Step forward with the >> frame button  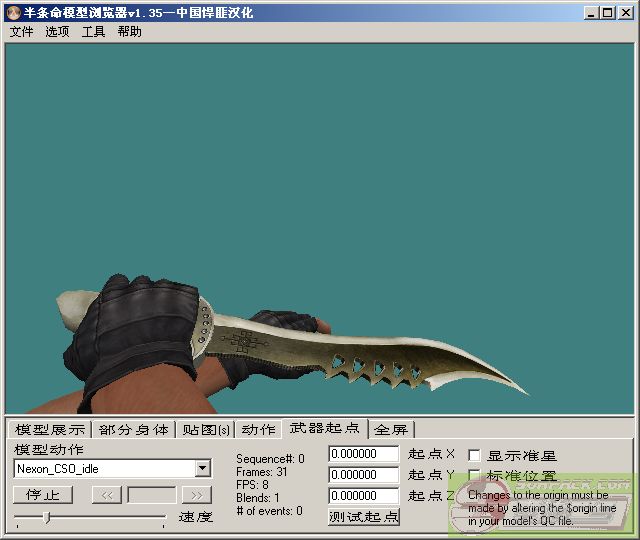point(197,495)
